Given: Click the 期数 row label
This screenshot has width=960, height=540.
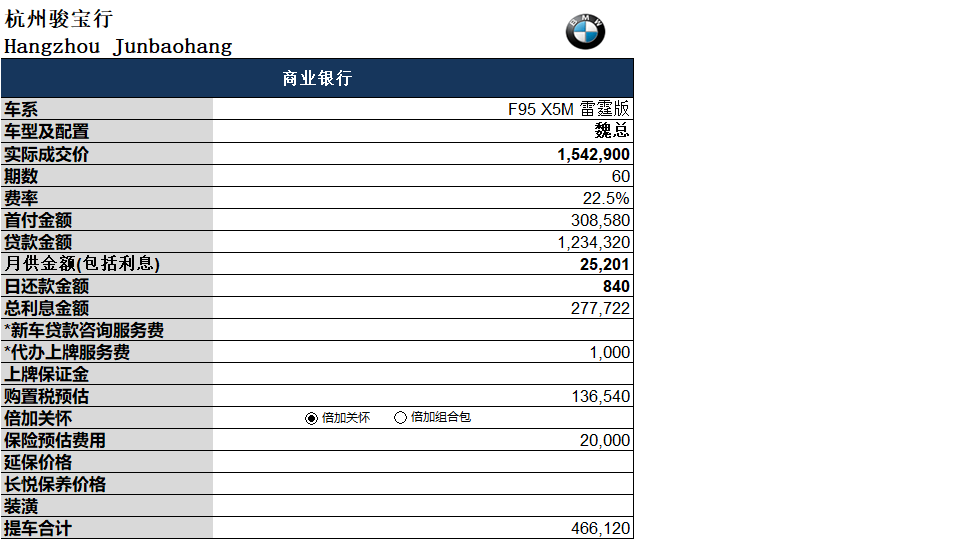Looking at the screenshot, I should click(21, 176).
